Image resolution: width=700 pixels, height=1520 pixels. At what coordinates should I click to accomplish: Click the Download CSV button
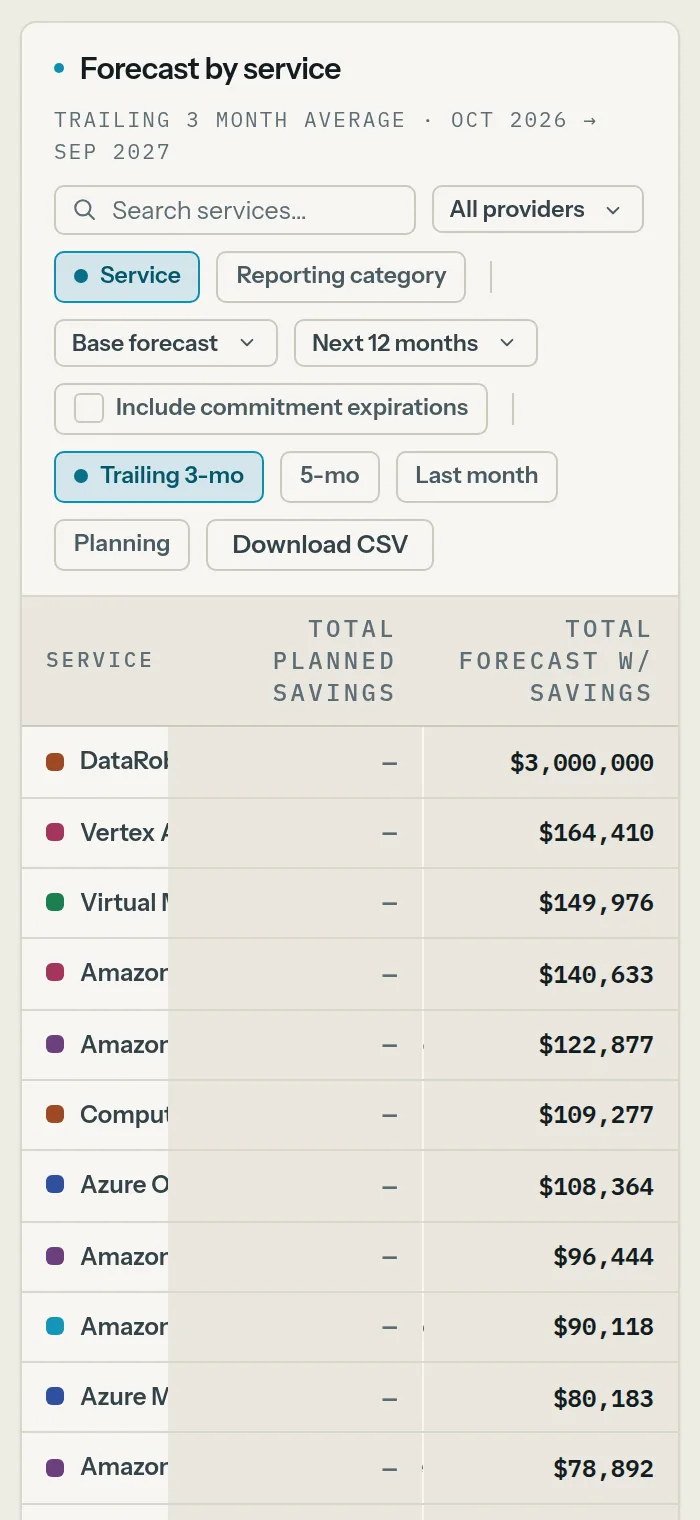320,545
